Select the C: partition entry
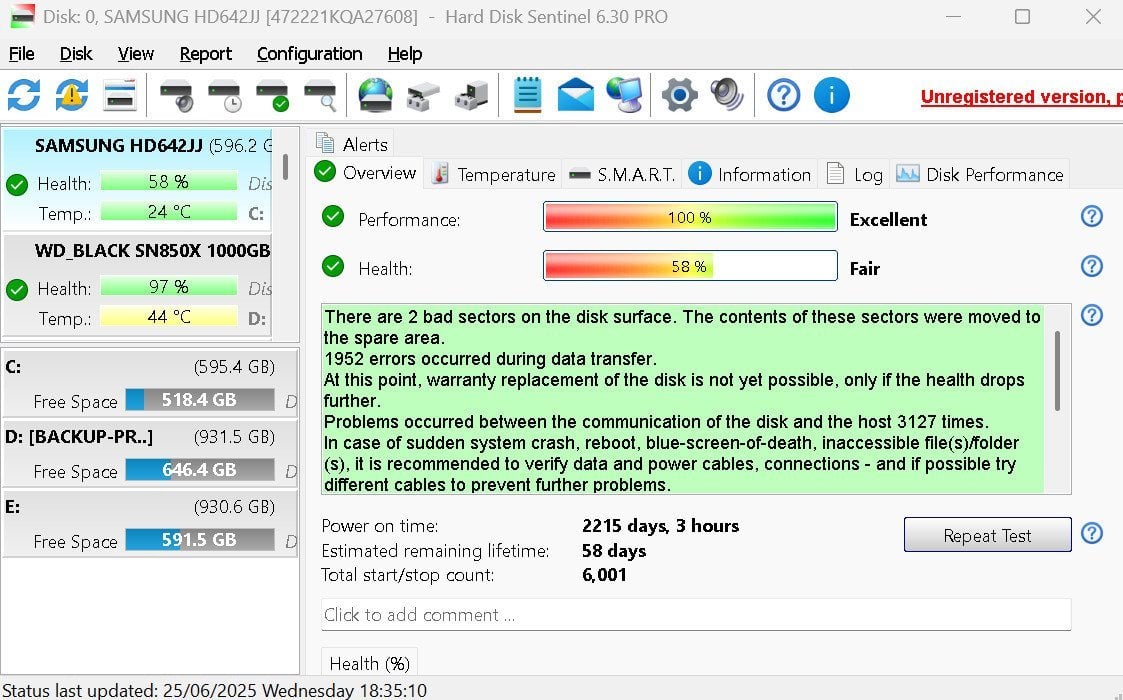The width and height of the screenshot is (1123, 700). (150, 383)
